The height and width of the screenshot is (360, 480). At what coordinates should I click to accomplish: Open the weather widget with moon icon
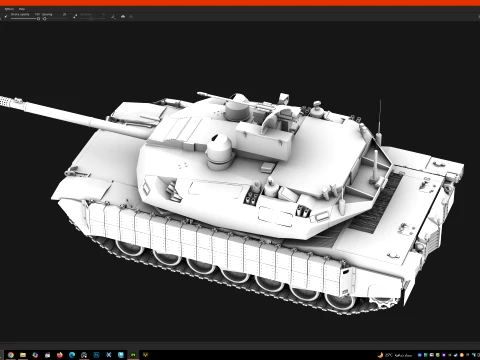[395, 355]
